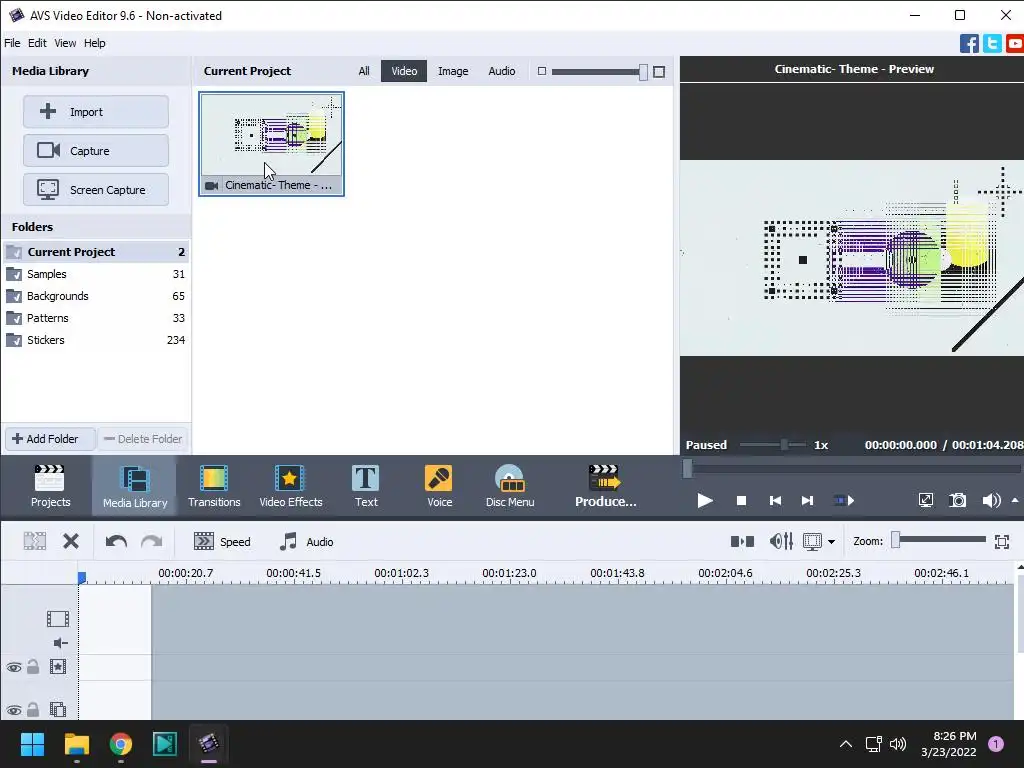Open the timeline view dropdown arrow
The image size is (1024, 768).
pyautogui.click(x=831, y=542)
